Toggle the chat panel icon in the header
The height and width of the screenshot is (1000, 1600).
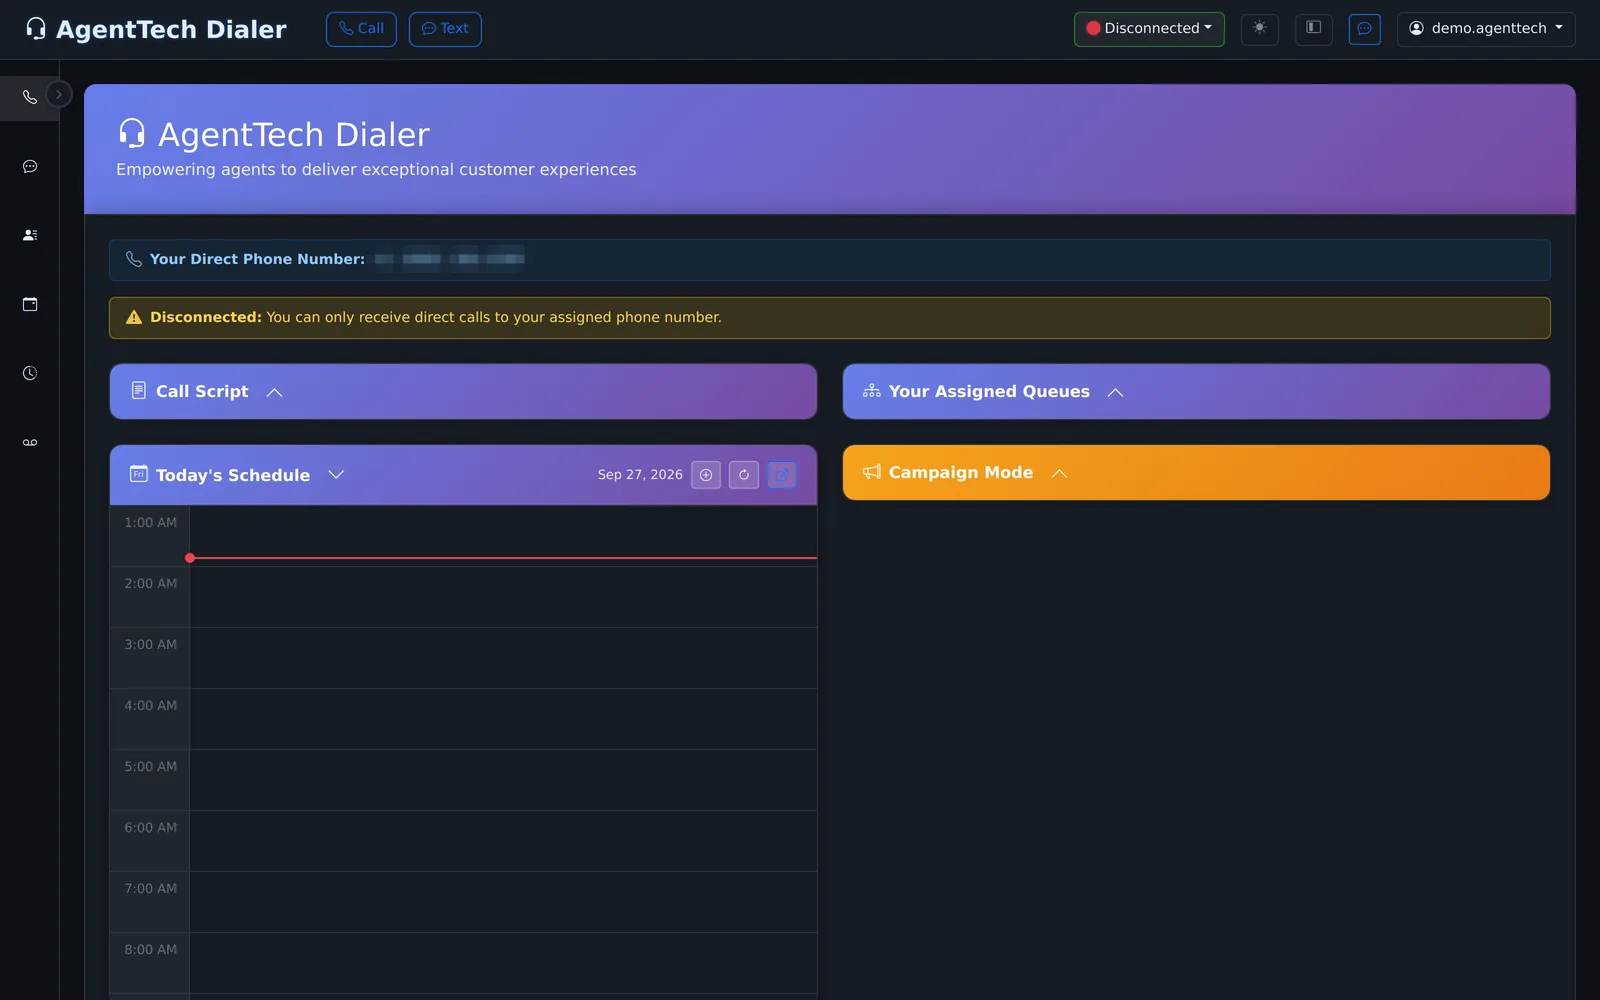coord(1365,29)
